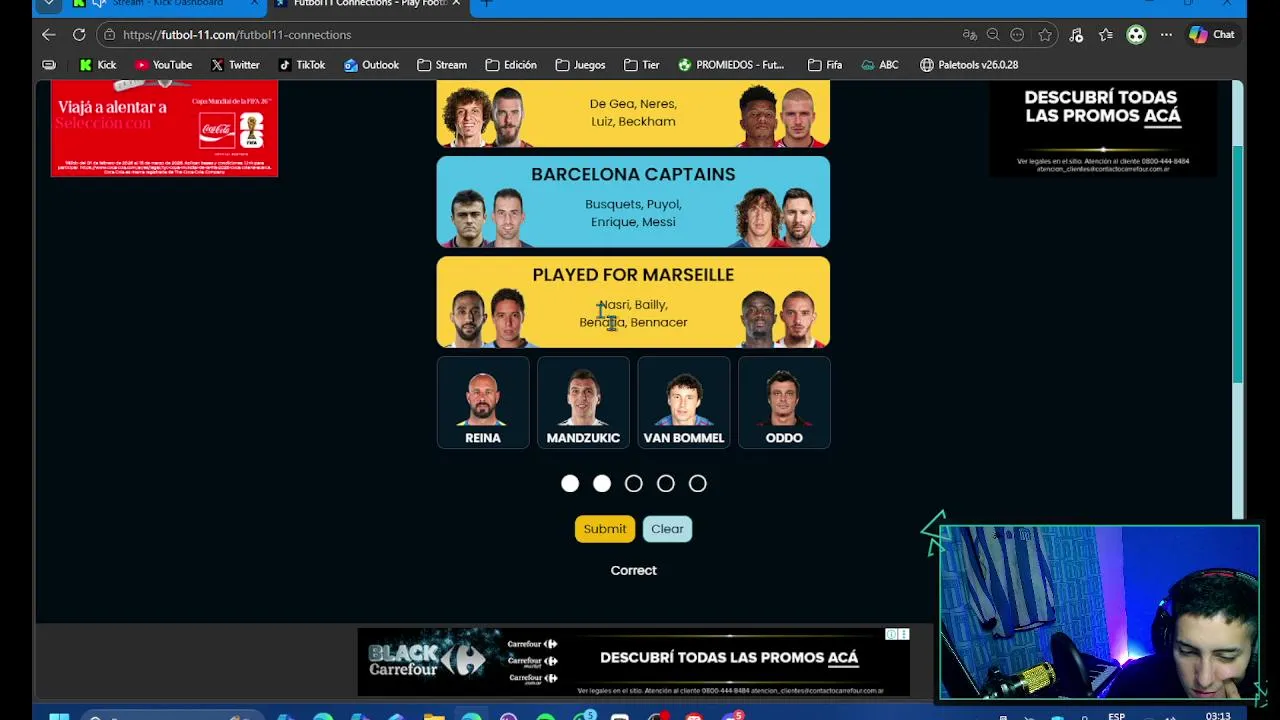
Task: Click the Clear button
Action: (x=667, y=529)
